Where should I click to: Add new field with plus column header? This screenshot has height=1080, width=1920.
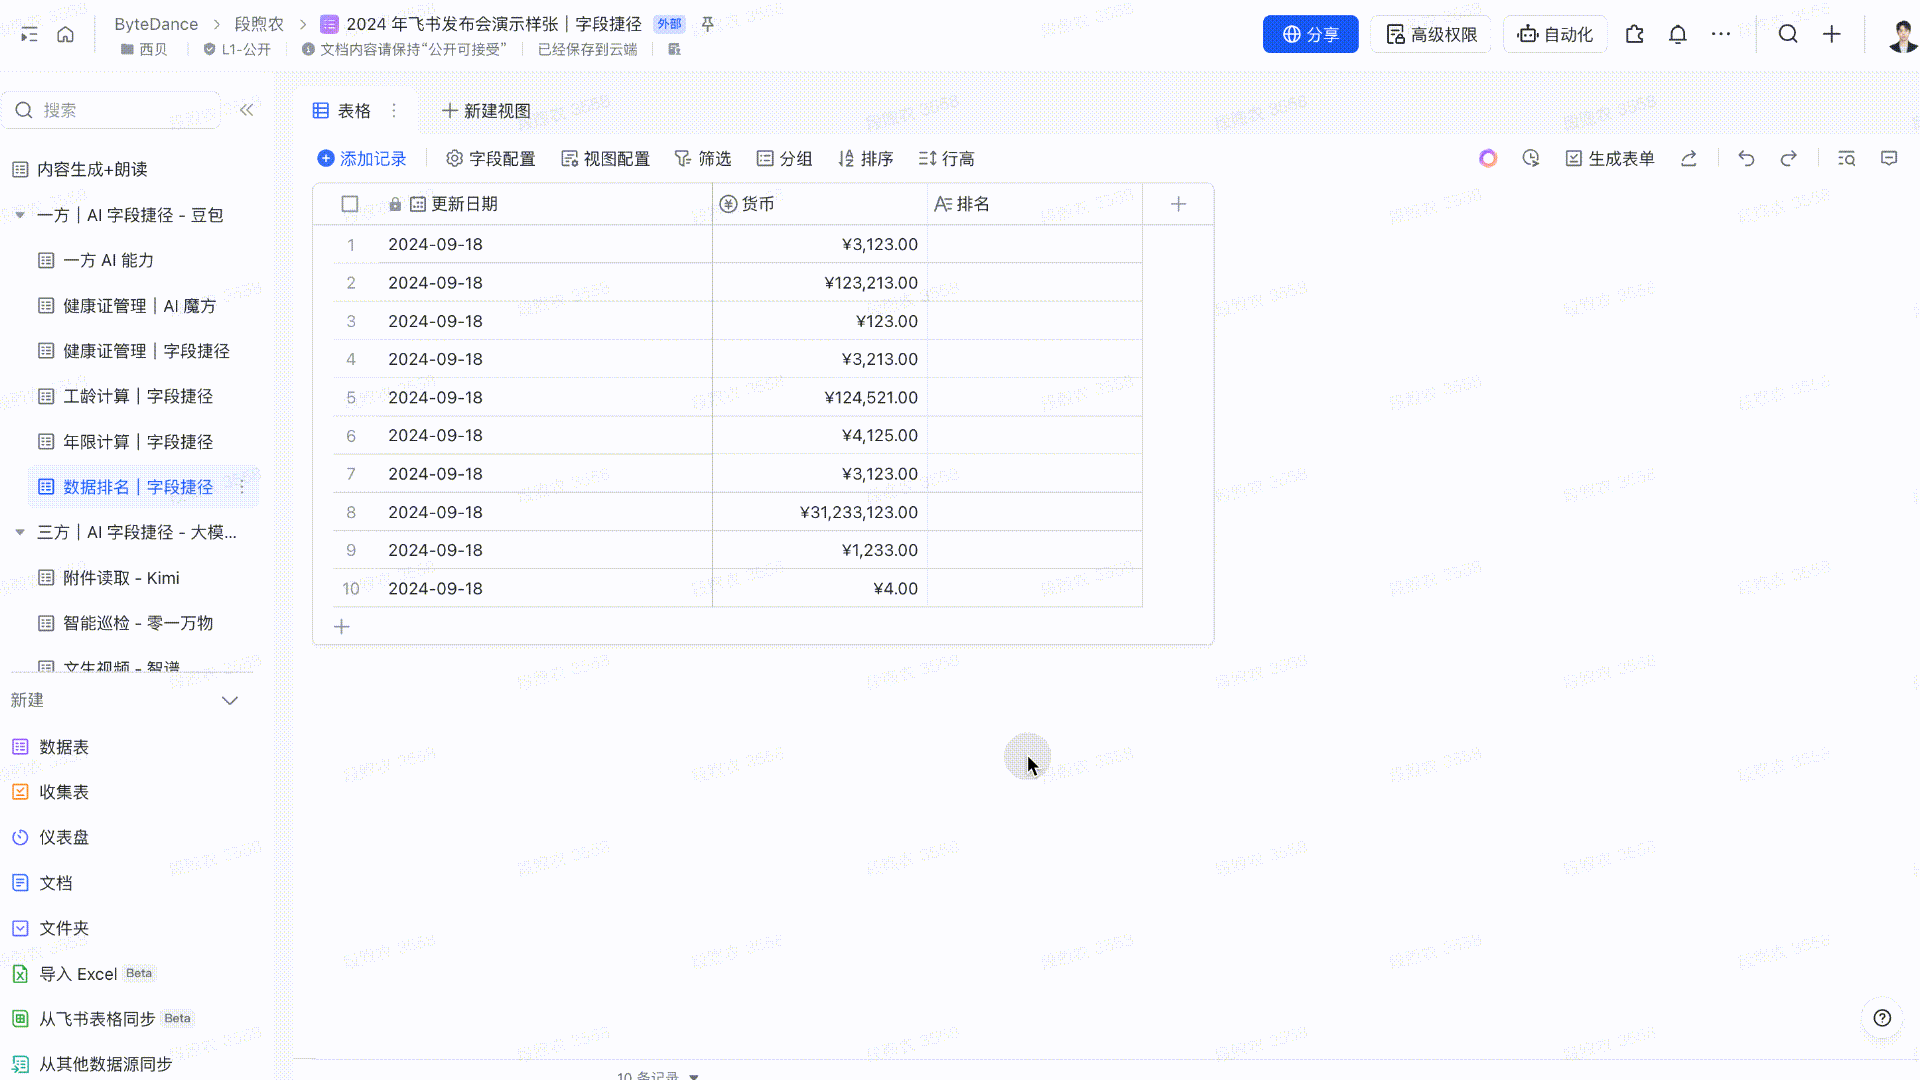(x=1178, y=204)
